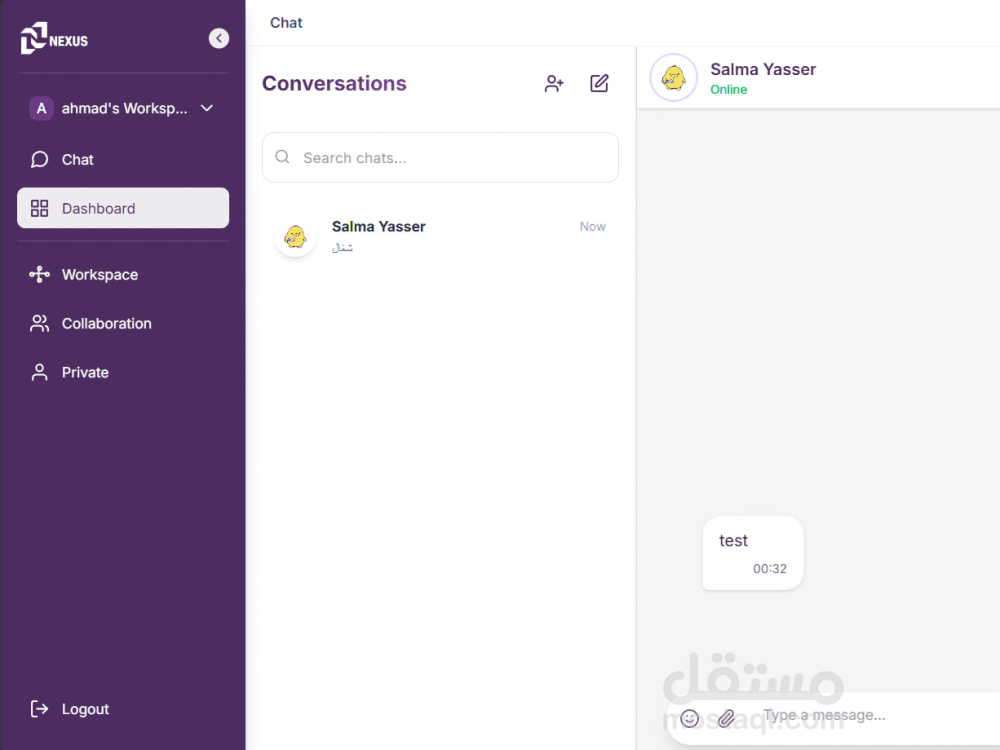1000x750 pixels.
Task: Click the 'test' message bubble
Action: (753, 553)
